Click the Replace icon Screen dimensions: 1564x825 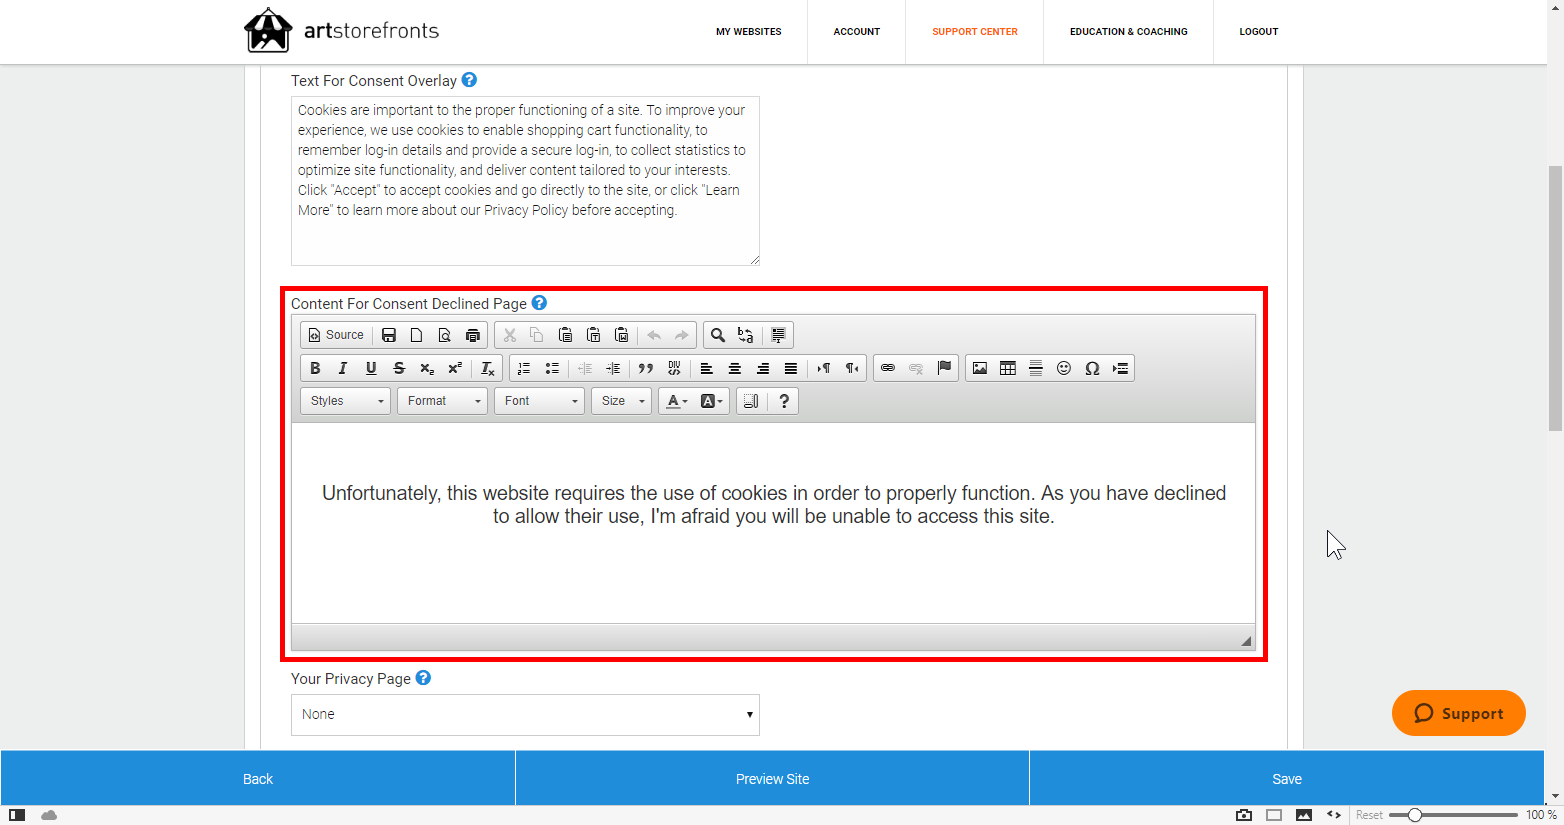[745, 335]
